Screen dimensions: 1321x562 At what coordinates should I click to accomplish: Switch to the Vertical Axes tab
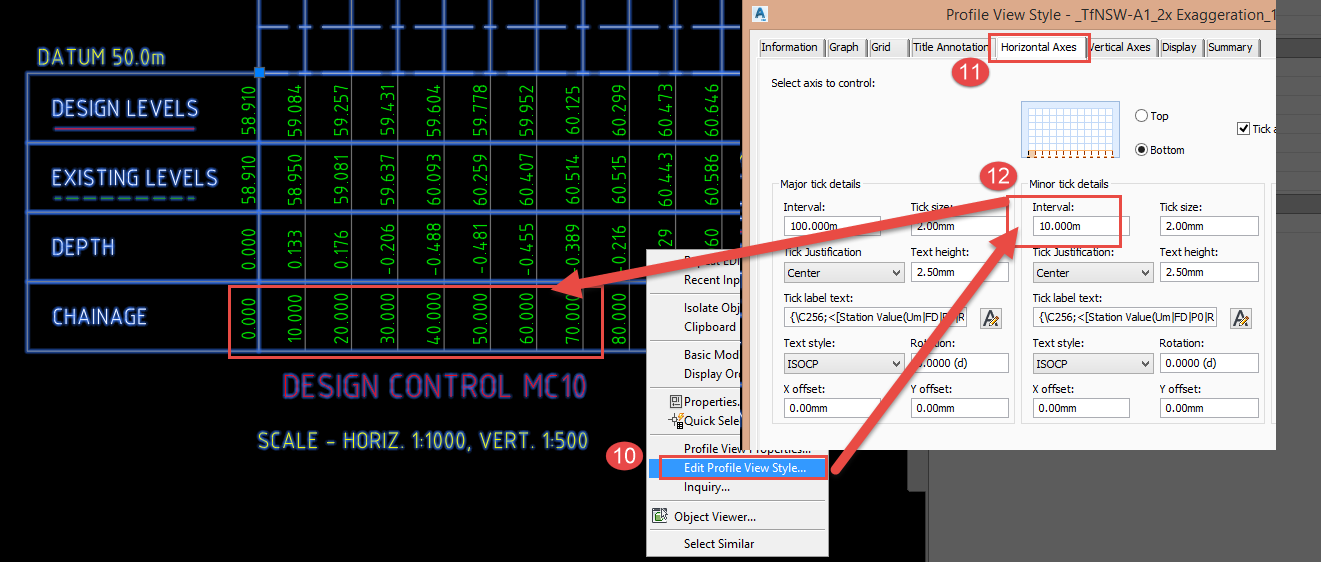(1120, 47)
